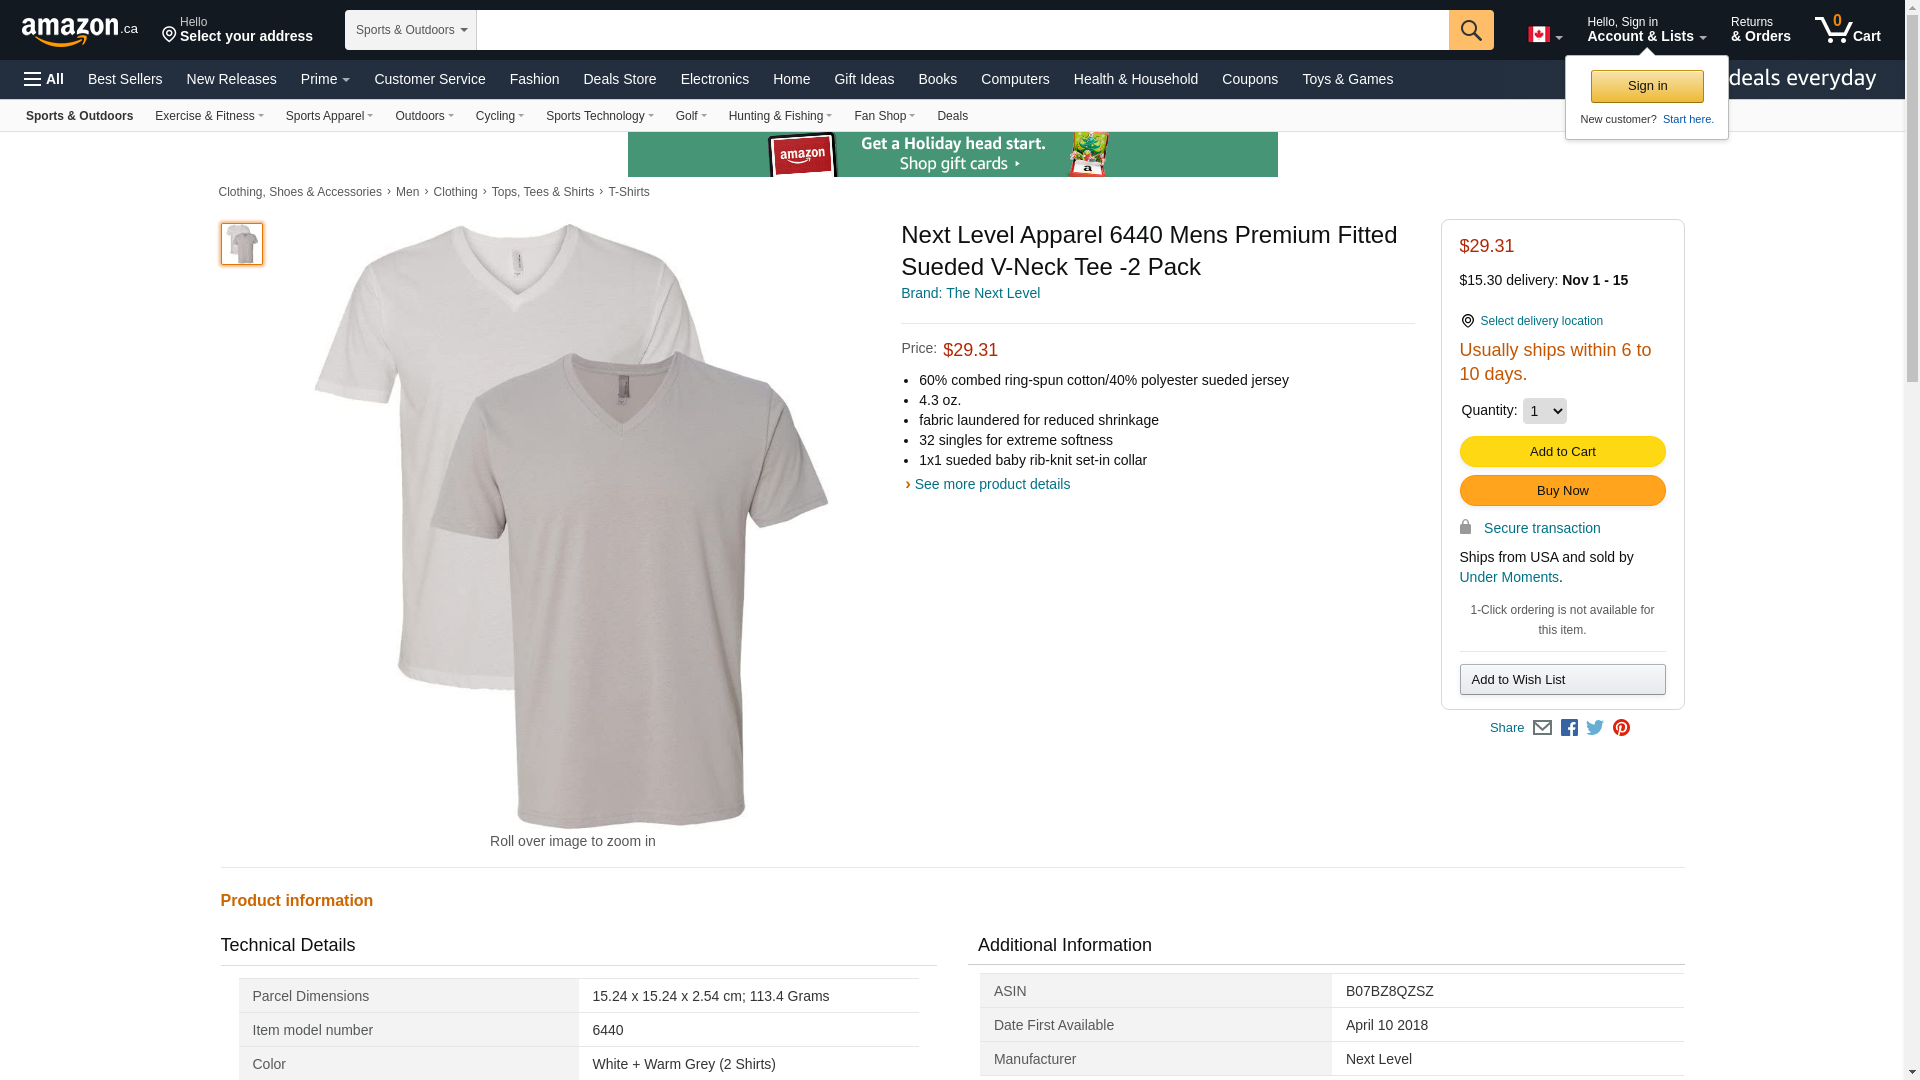The image size is (1920, 1080).
Task: Expand Sports & Outdoors search category dropdown
Action: pyautogui.click(x=410, y=30)
